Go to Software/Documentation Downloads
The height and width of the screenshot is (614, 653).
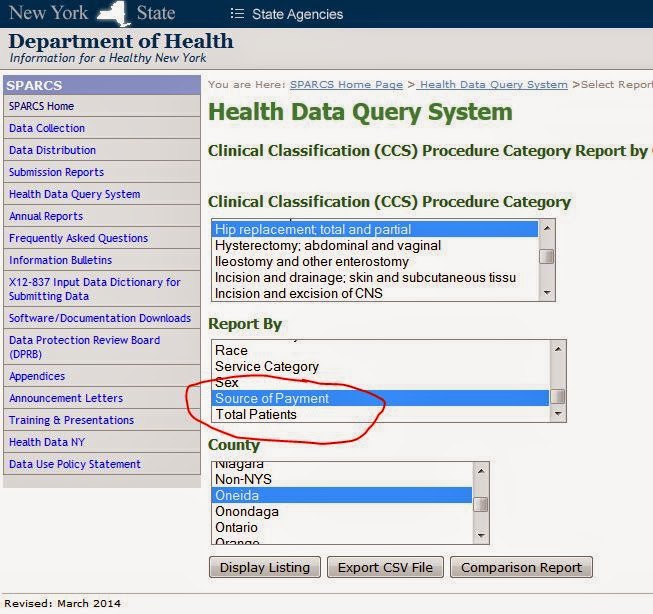pyautogui.click(x=100, y=318)
